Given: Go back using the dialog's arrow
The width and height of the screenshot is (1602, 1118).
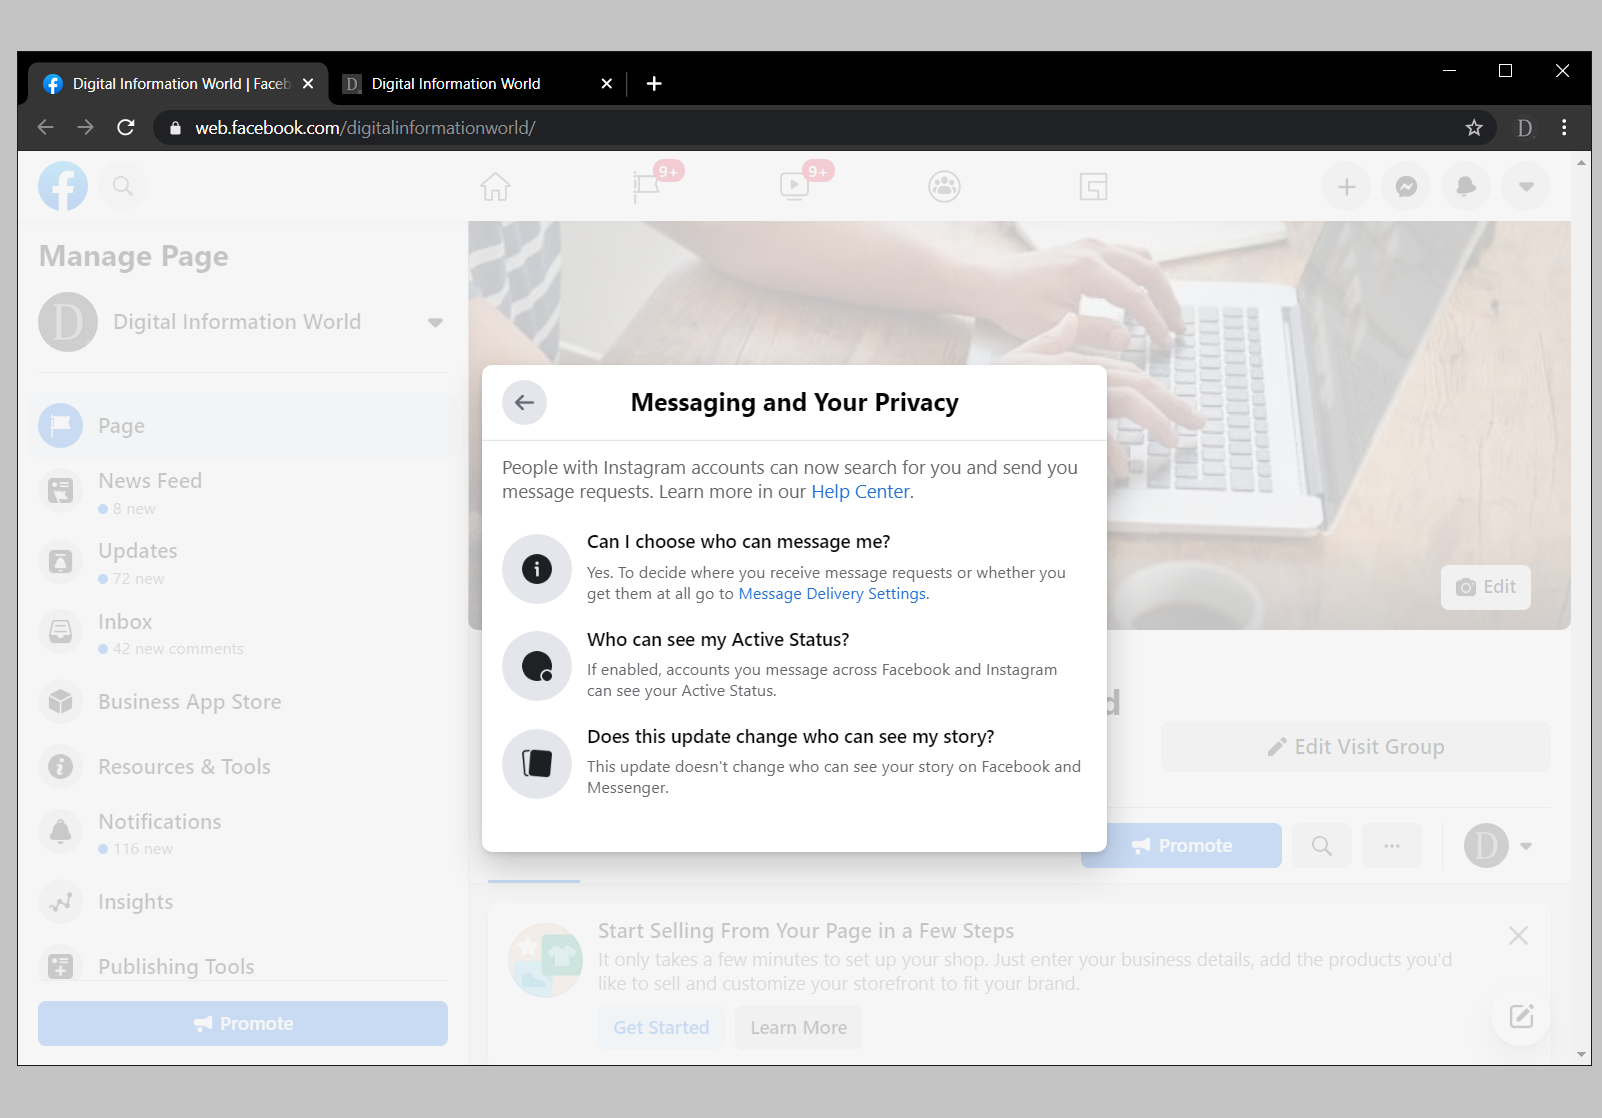Looking at the screenshot, I should 524,402.
